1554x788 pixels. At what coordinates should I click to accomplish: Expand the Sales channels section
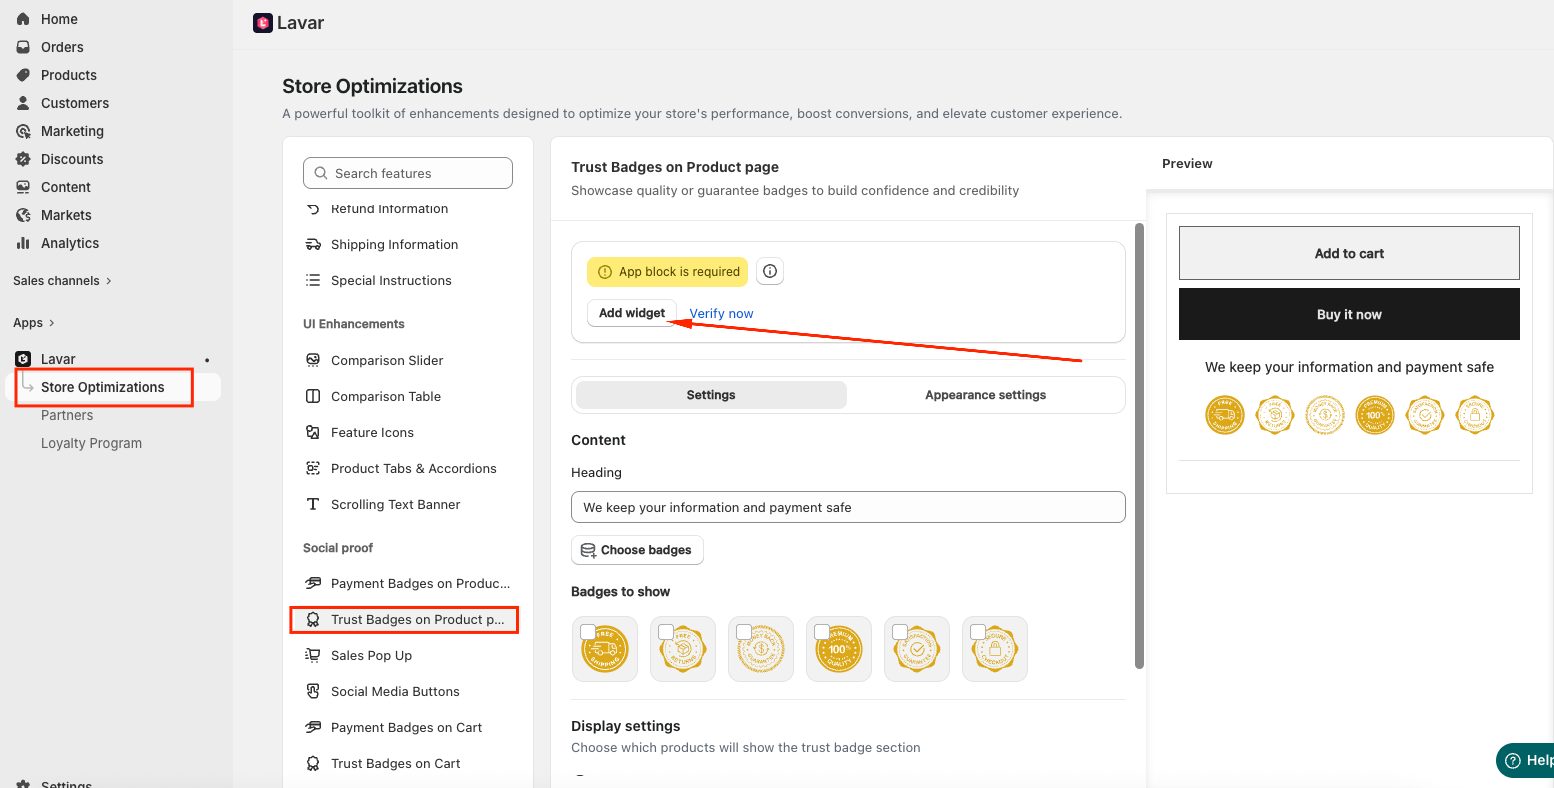click(x=62, y=281)
